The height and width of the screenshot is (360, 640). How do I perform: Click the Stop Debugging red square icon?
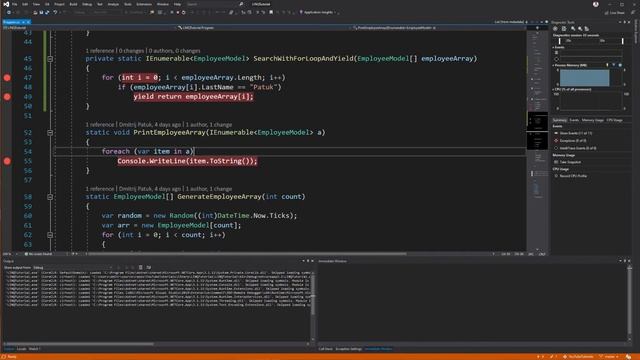pyautogui.click(x=178, y=12)
